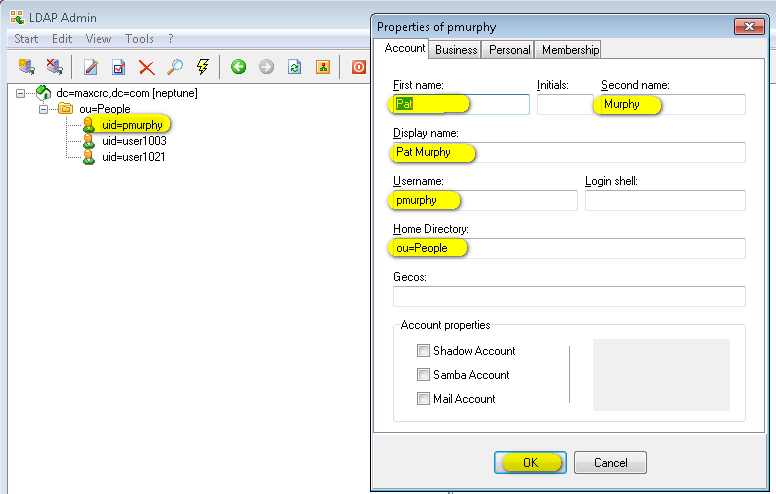This screenshot has height=494, width=776.
Task: Click the LDAP Admin title bar app icon
Action: (17, 17)
